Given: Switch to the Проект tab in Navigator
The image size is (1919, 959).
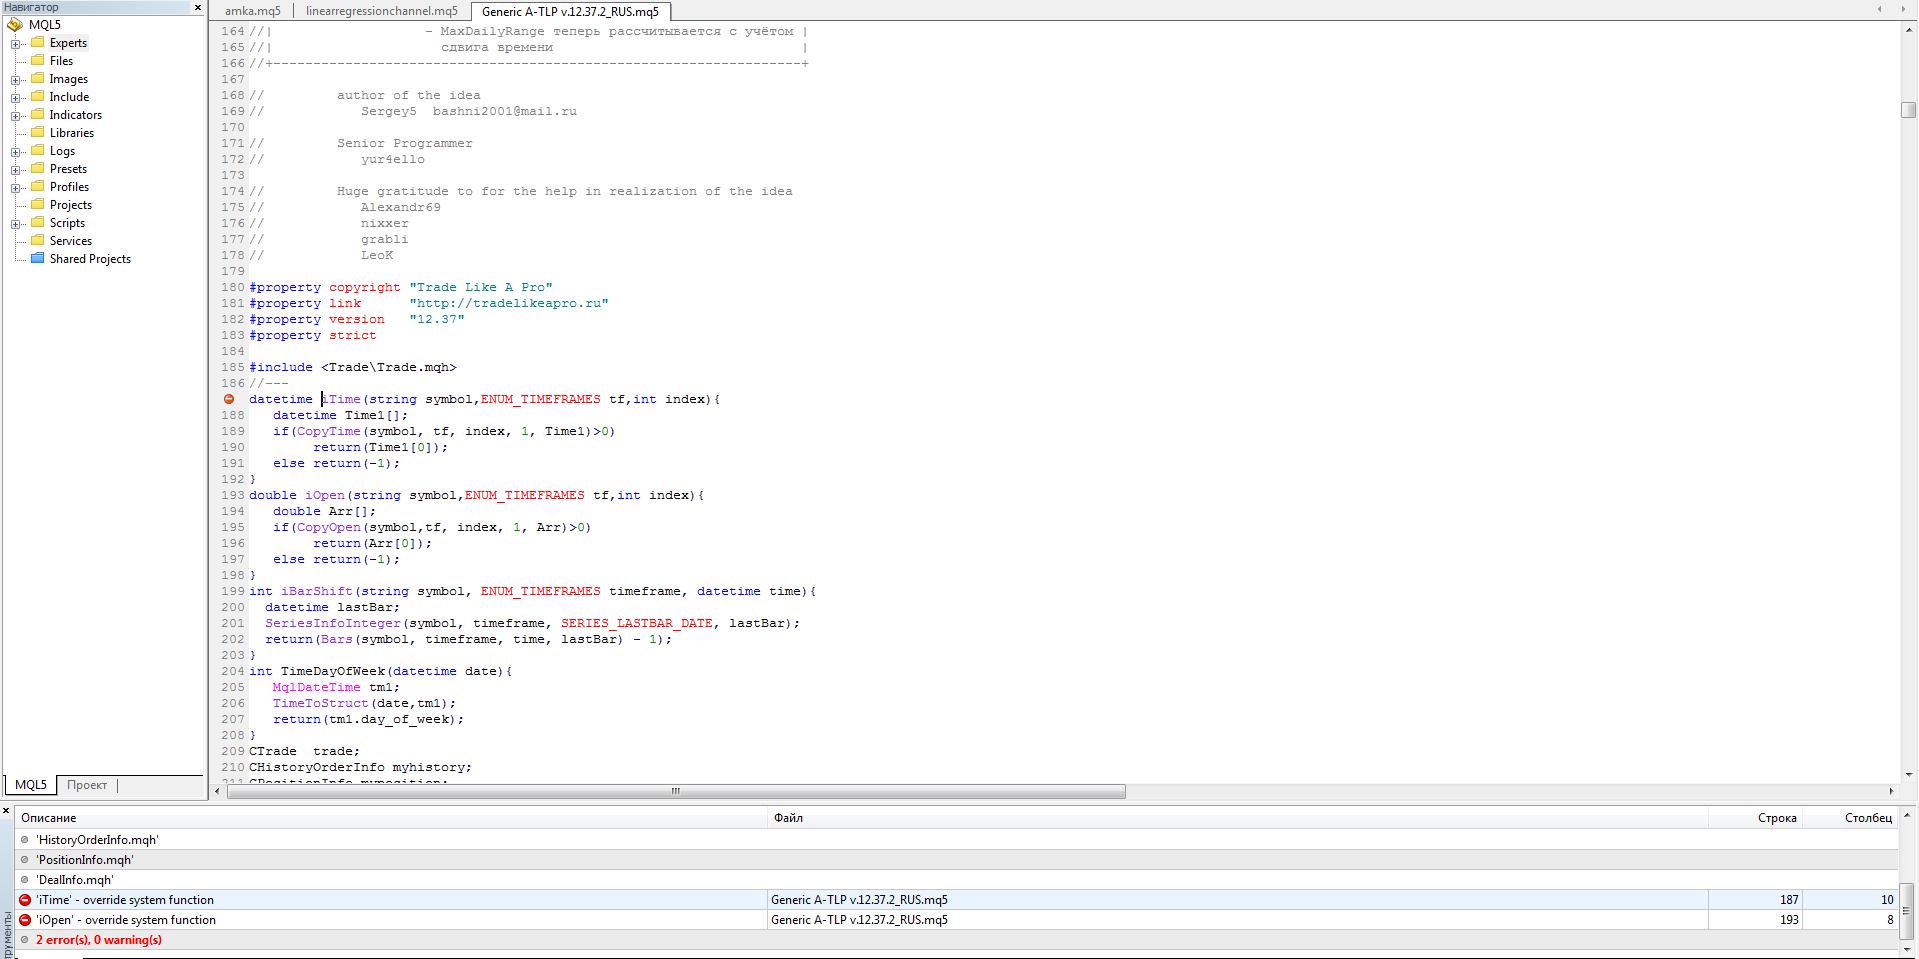Looking at the screenshot, I should 87,785.
